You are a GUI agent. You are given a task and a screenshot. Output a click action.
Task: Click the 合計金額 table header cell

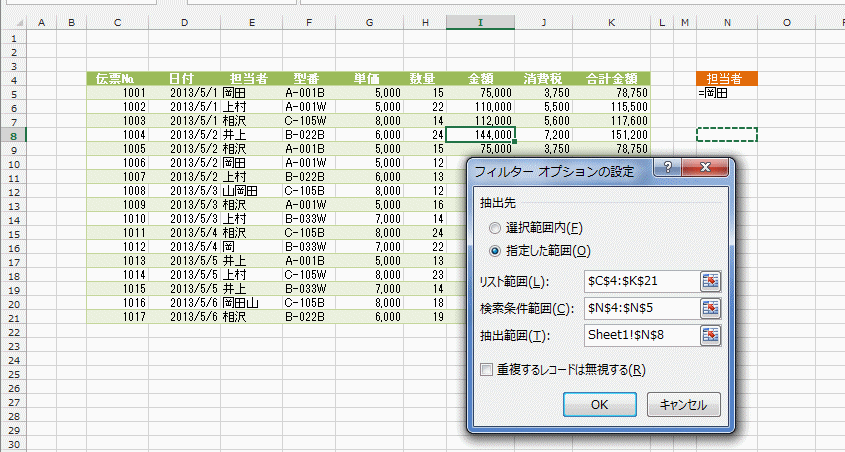tap(615, 78)
